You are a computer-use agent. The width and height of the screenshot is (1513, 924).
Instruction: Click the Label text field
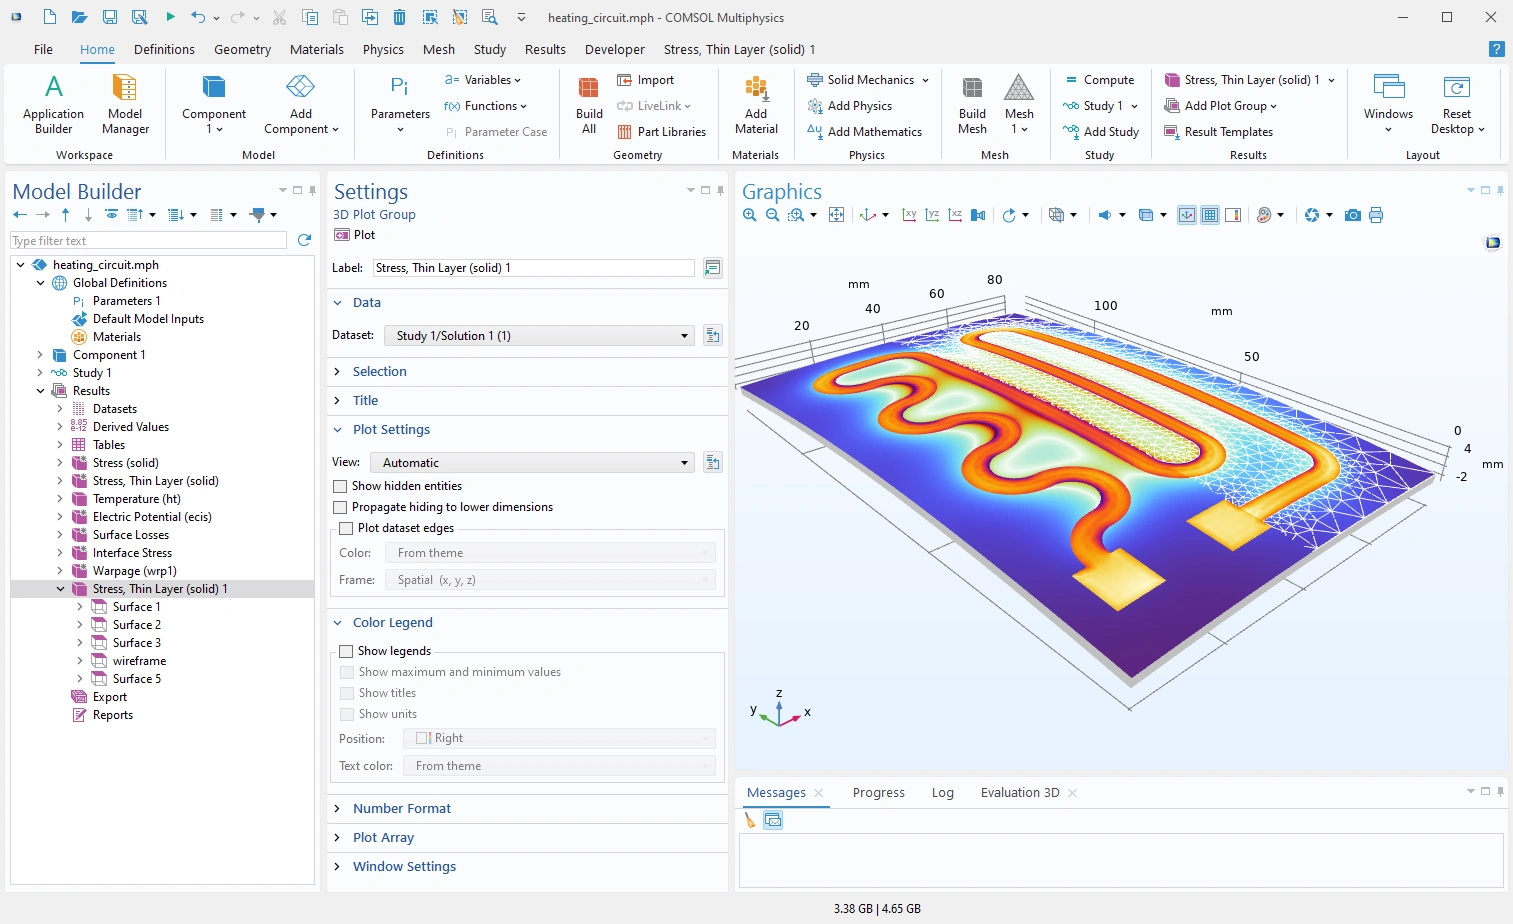[x=533, y=268]
